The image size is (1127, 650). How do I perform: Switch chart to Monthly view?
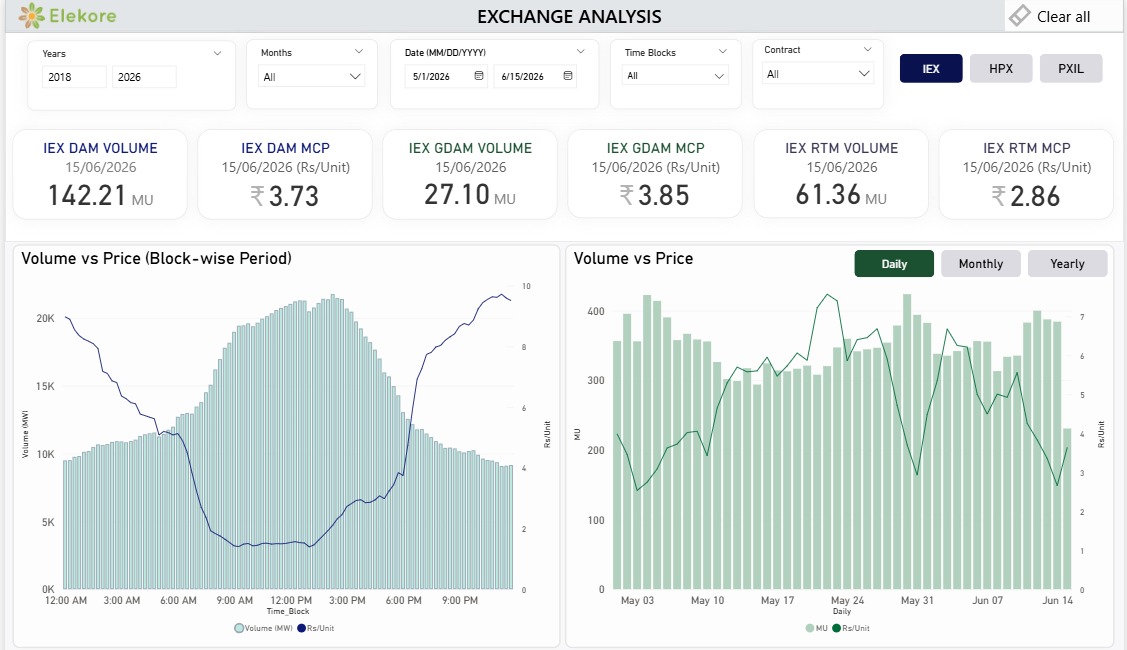tap(980, 264)
